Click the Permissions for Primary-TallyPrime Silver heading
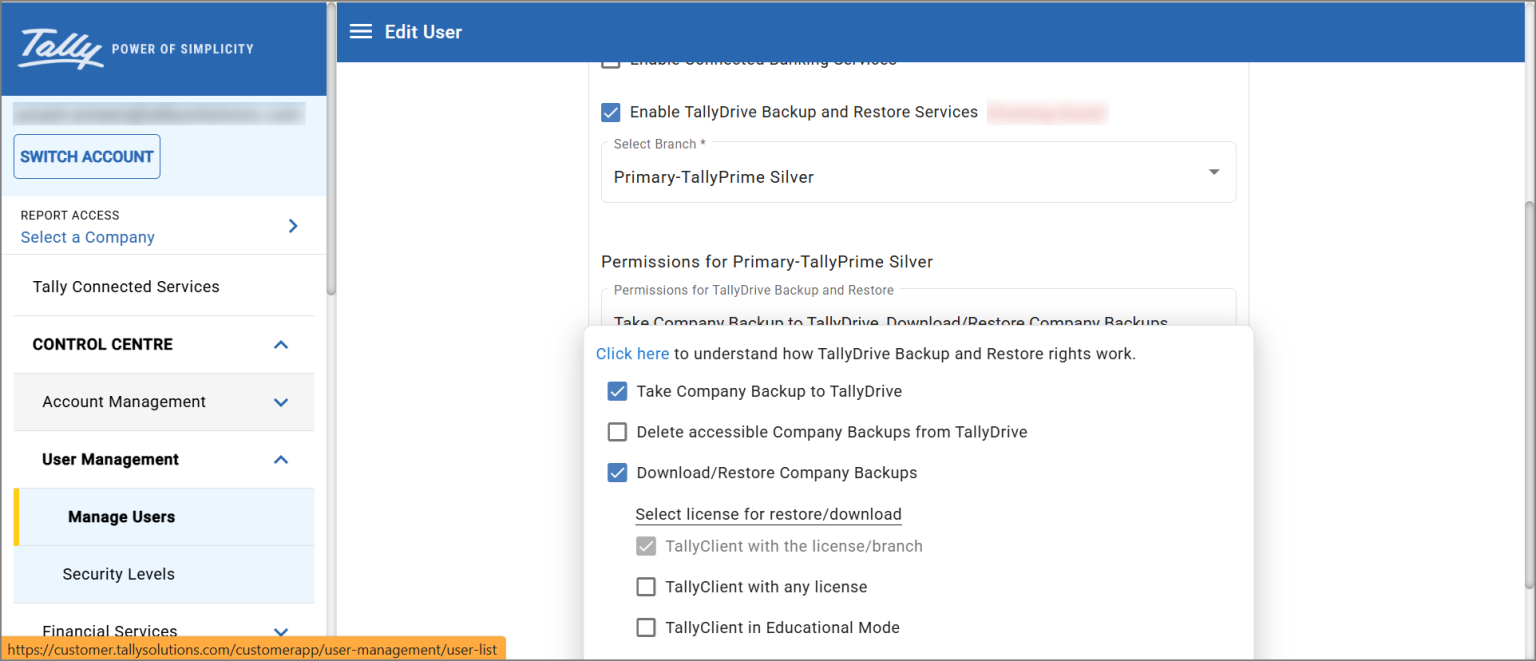 (x=767, y=262)
